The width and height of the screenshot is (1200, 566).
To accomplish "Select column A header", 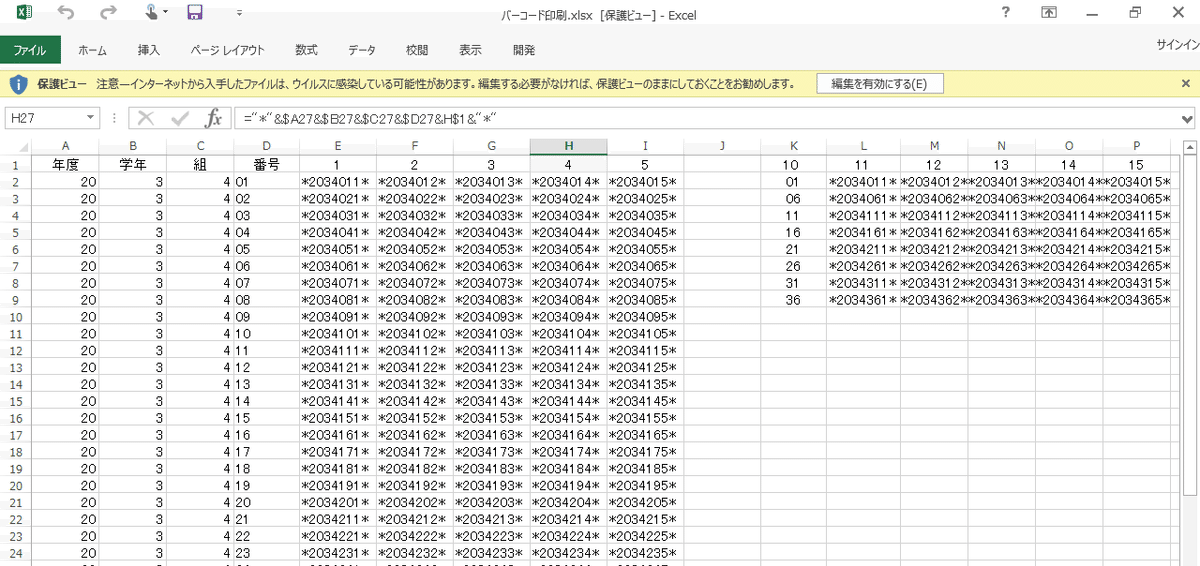I will tap(65, 146).
